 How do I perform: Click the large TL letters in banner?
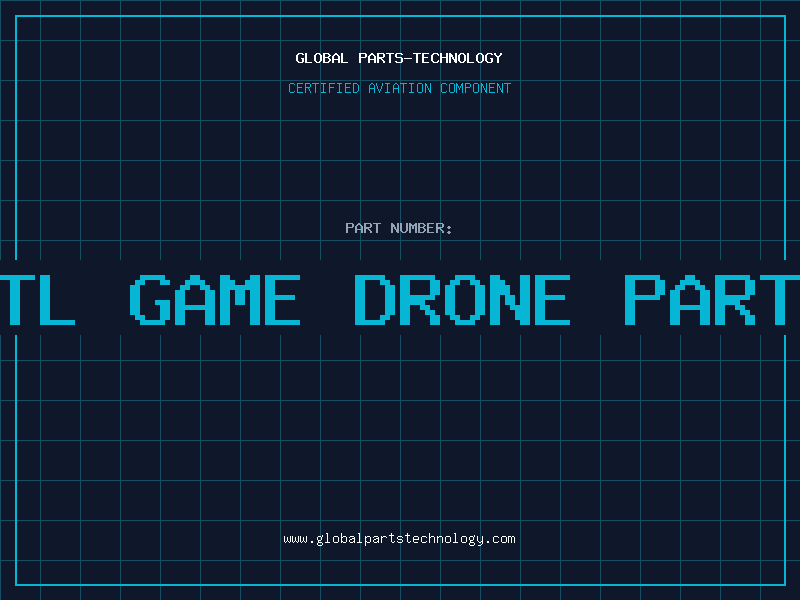pyautogui.click(x=38, y=299)
